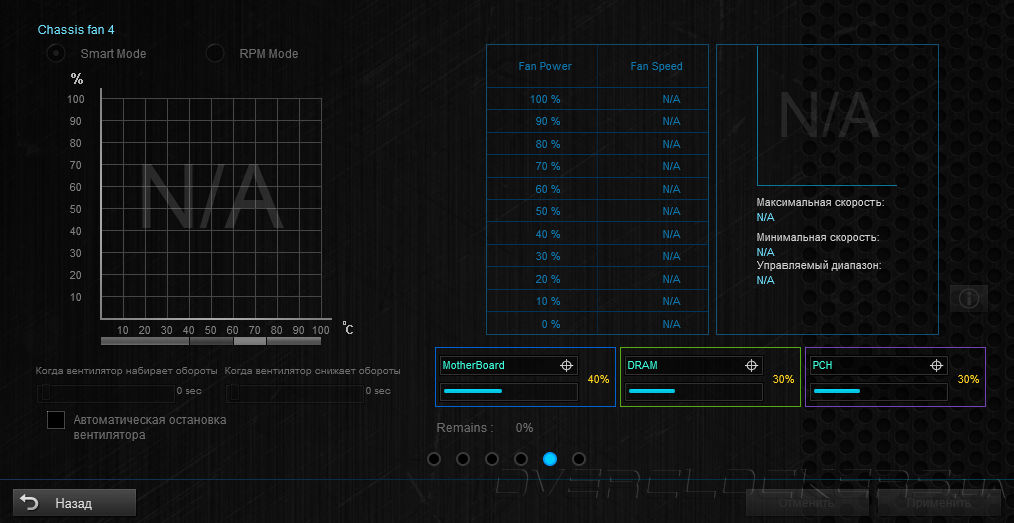Screen dimensions: 1014x523
Task: Click the Минимальная скорость label
Action: tap(818, 238)
